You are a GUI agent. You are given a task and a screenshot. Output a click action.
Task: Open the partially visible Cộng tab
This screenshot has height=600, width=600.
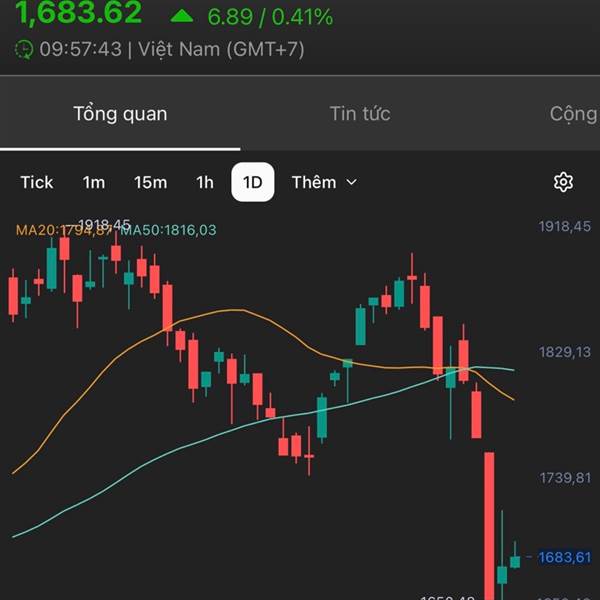(573, 113)
